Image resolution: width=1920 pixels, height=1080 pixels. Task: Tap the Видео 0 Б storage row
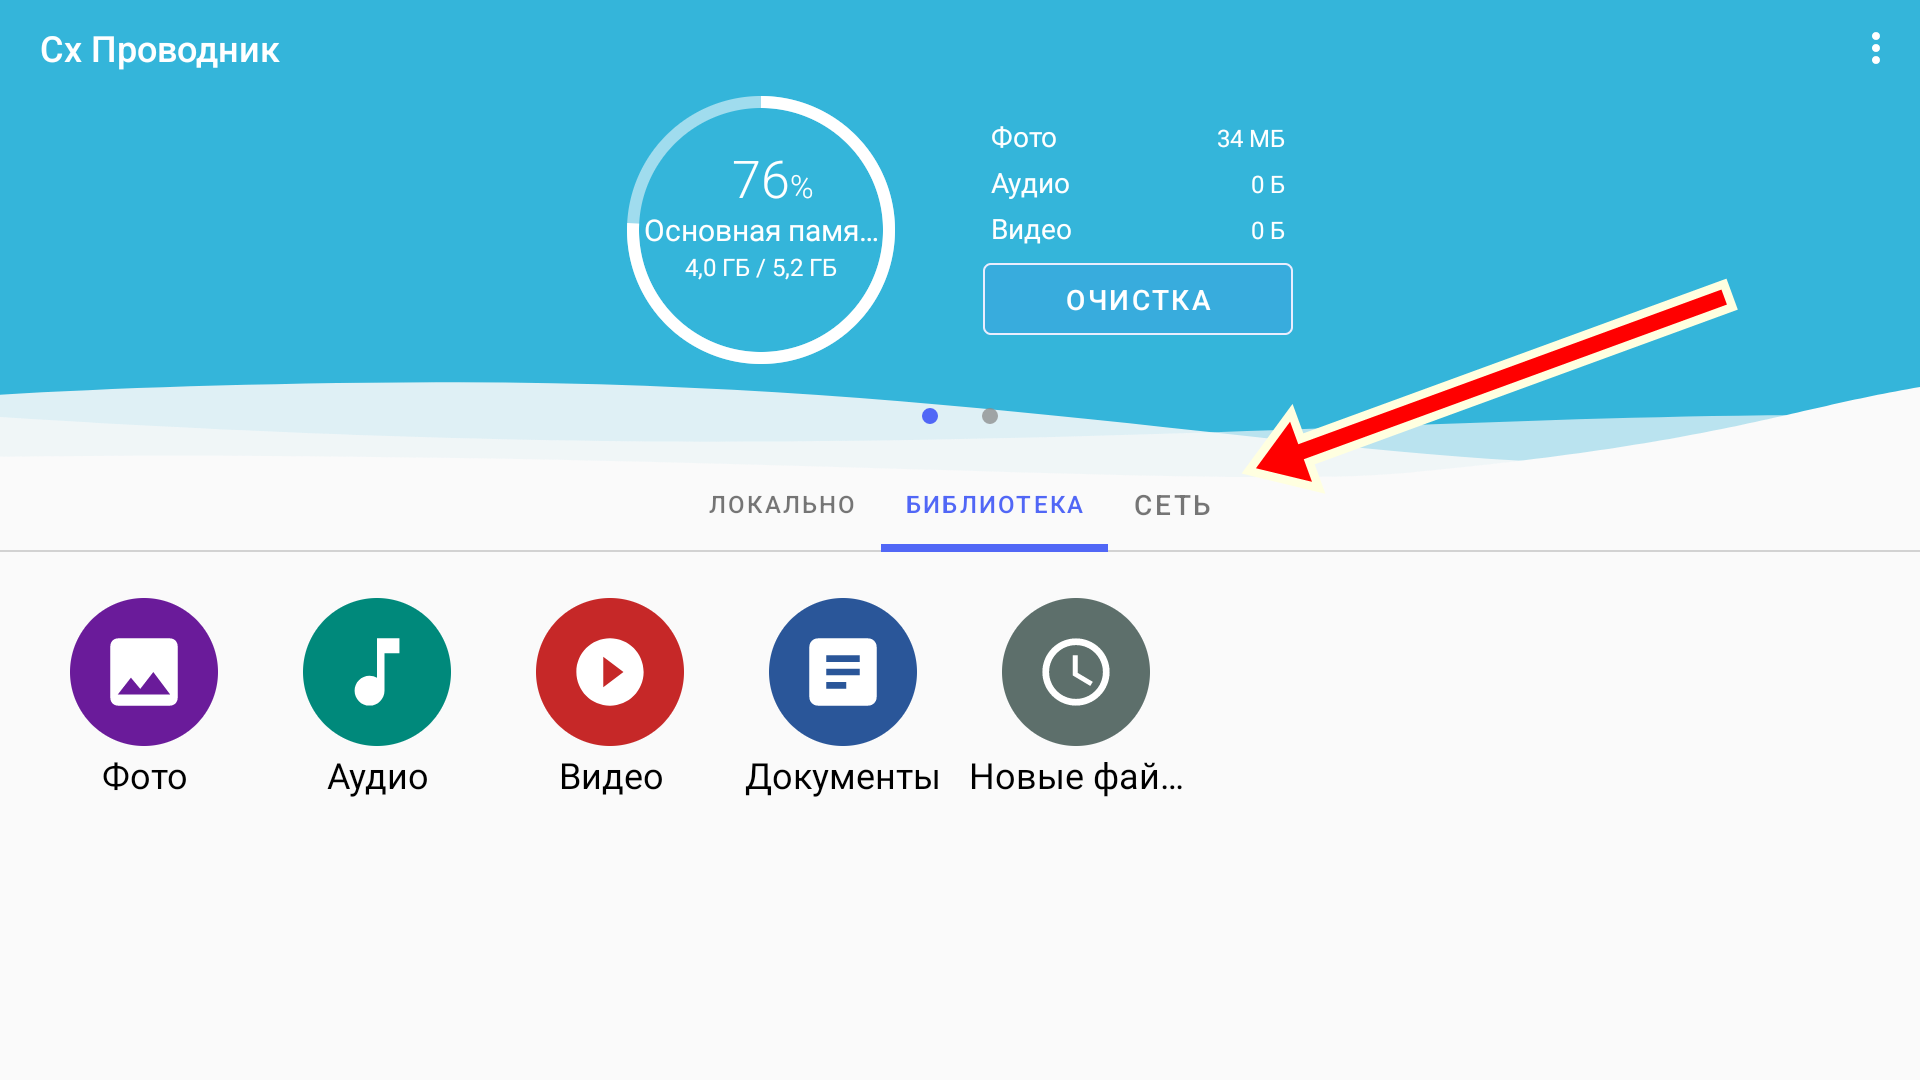(1137, 230)
